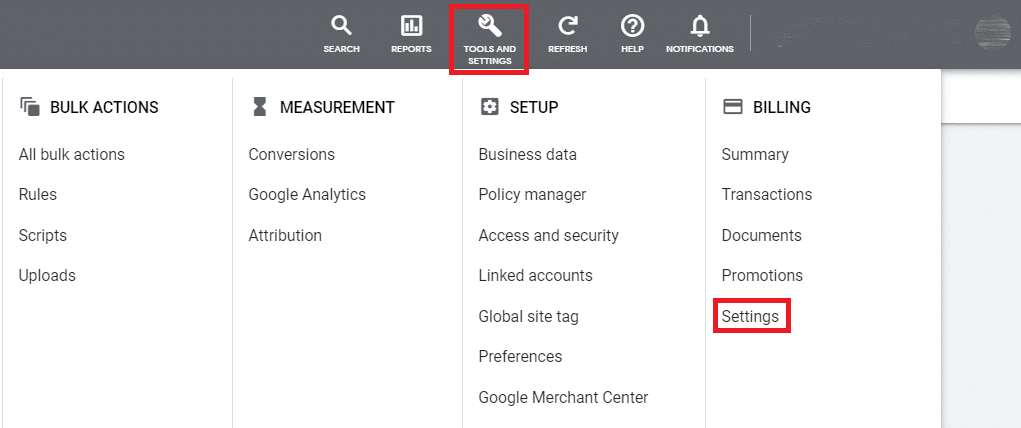The height and width of the screenshot is (428, 1021).
Task: Go to Uploads under Bulk Actions
Action: [x=47, y=275]
